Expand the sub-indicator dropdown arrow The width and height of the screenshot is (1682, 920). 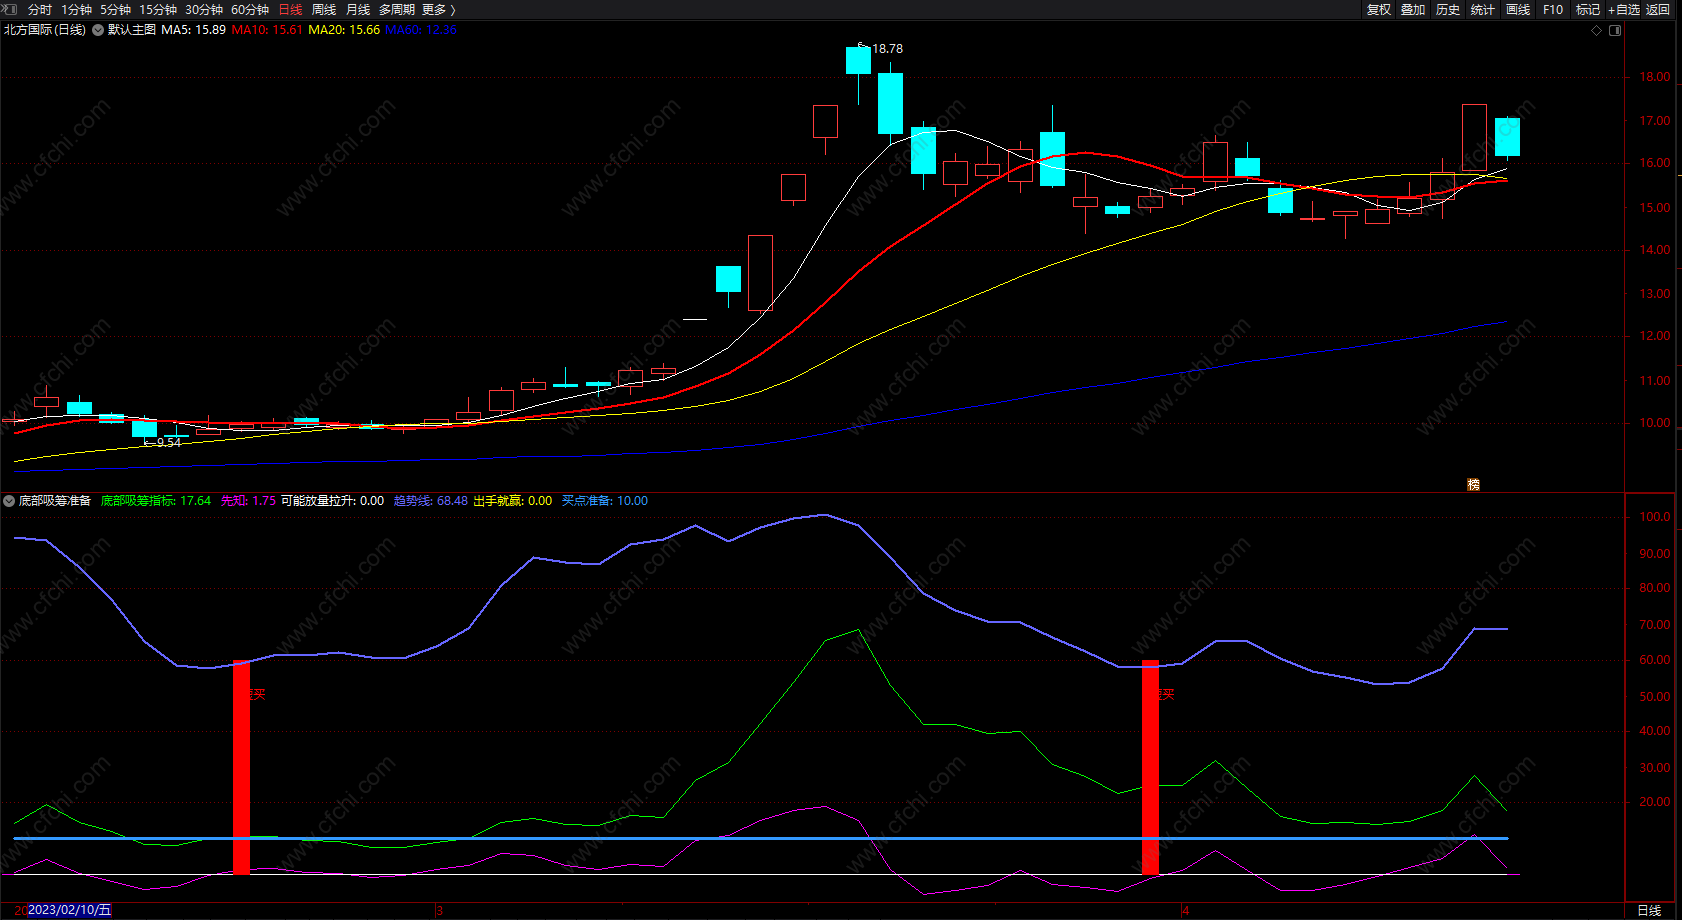(9, 501)
